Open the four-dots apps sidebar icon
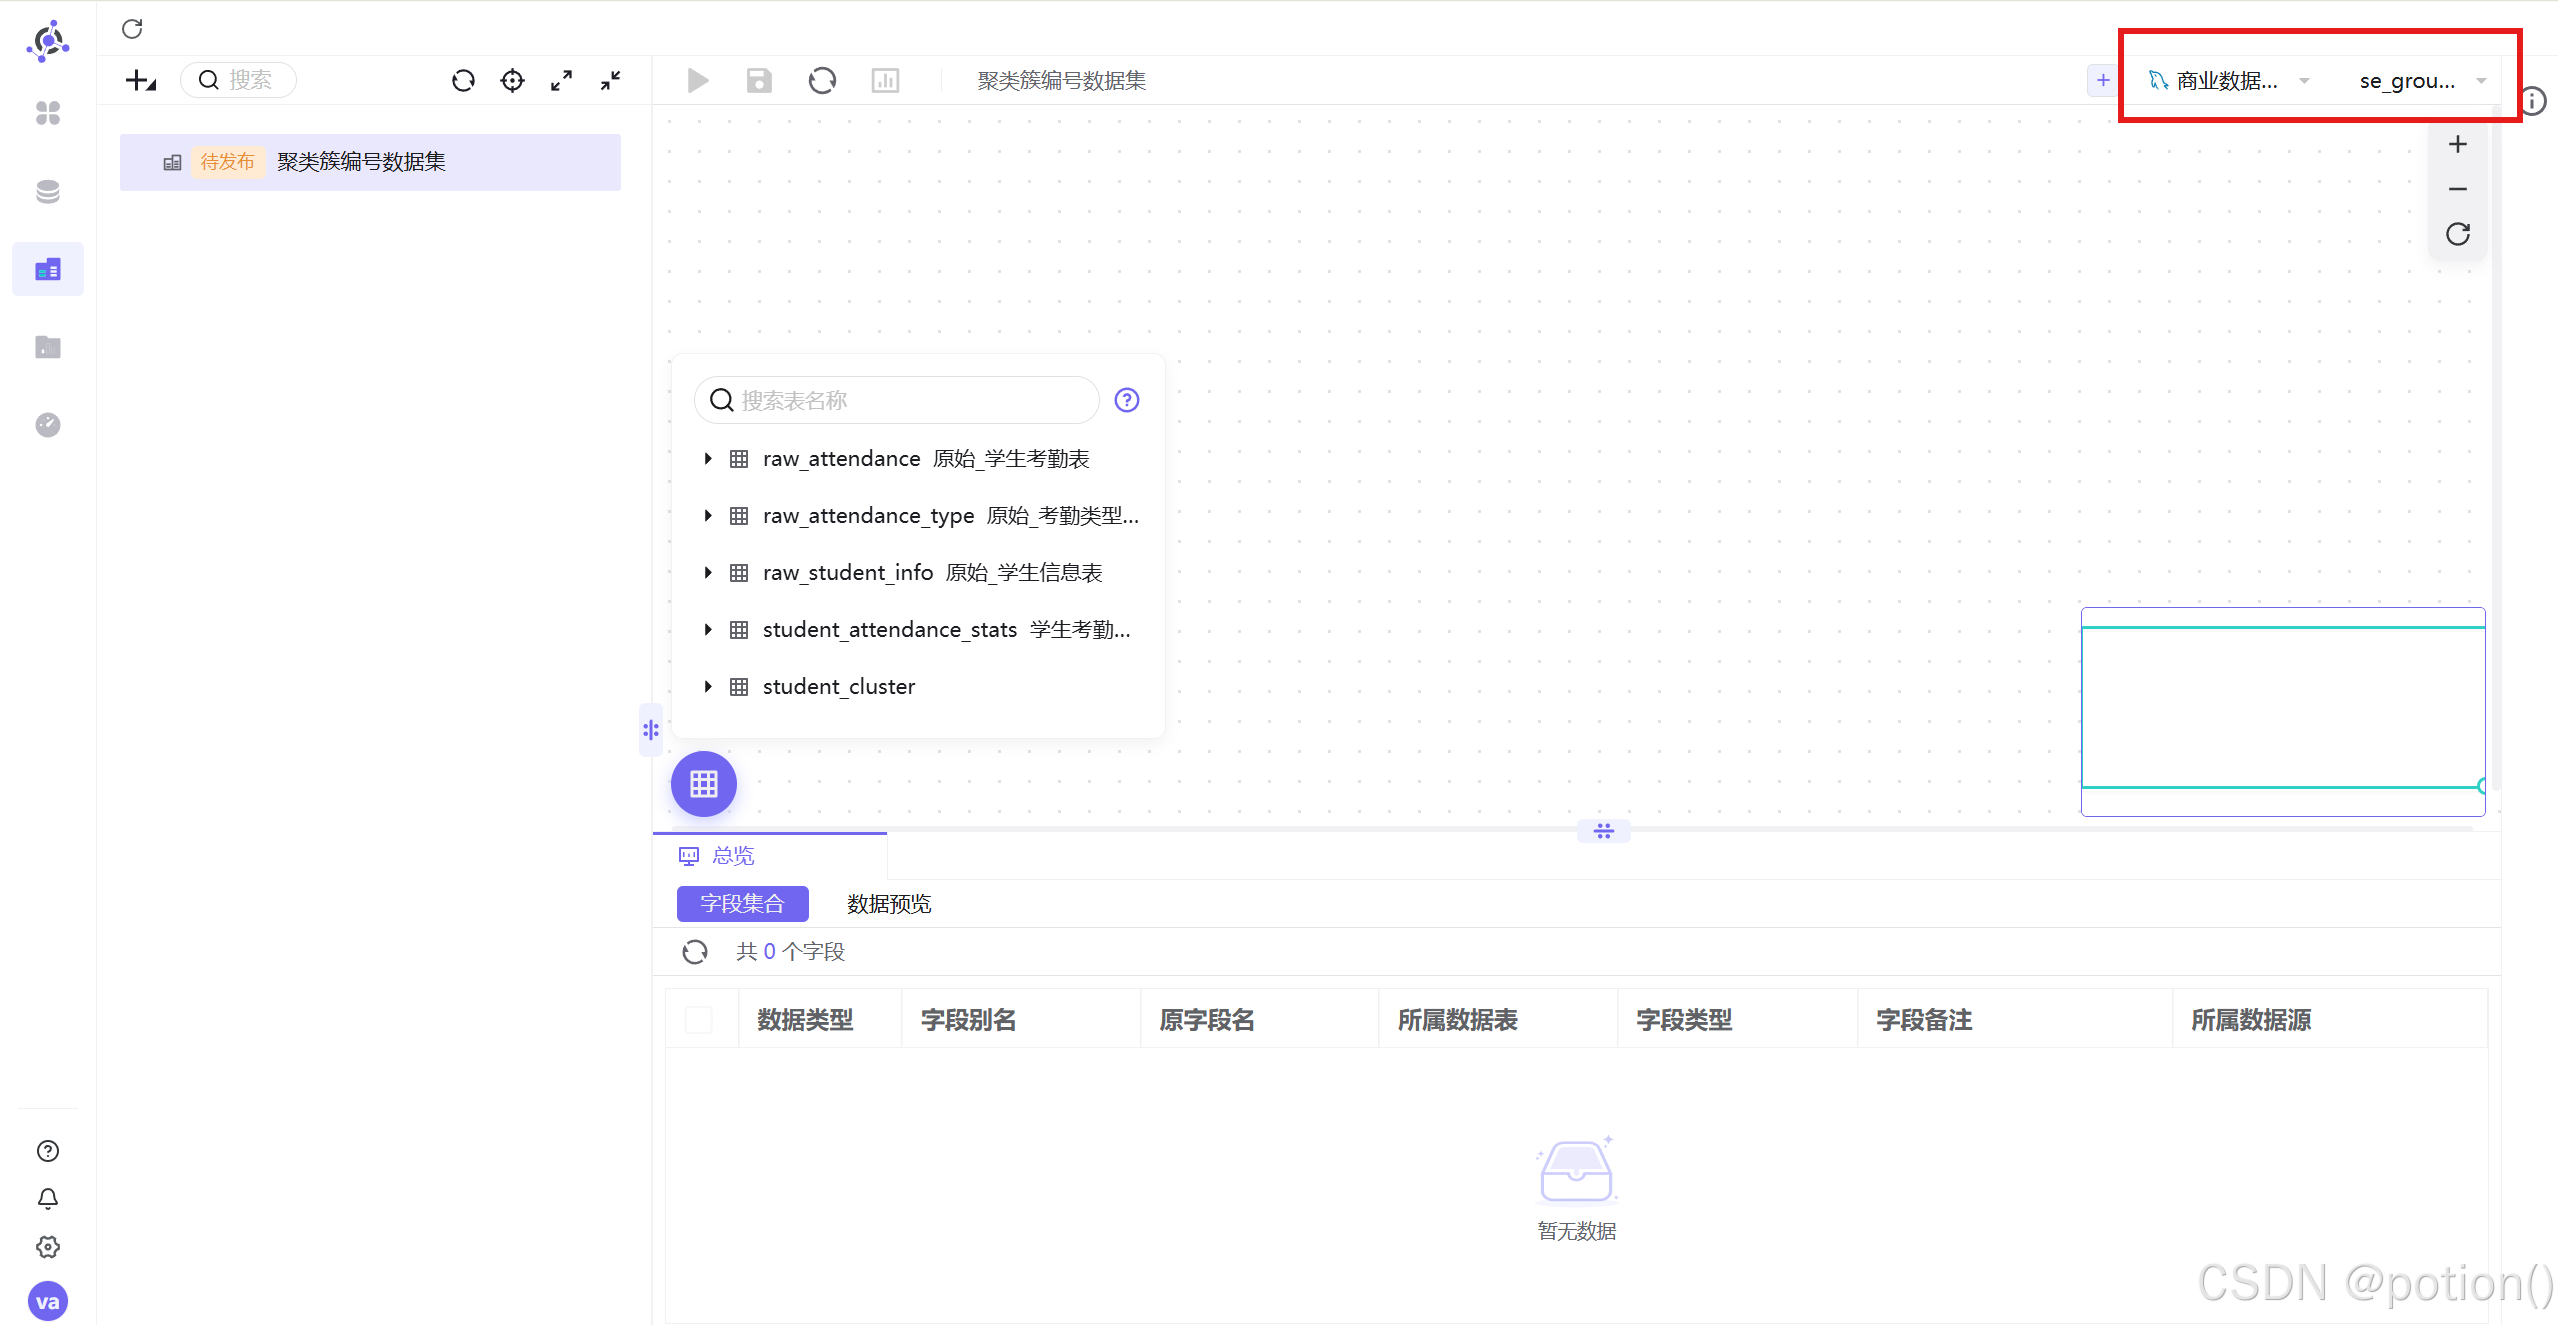 click(x=48, y=114)
